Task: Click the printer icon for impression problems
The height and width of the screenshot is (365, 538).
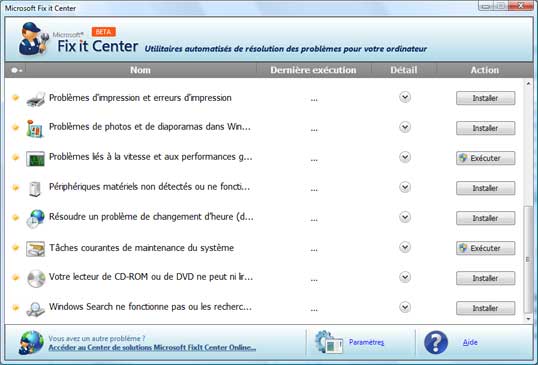Action: [36, 99]
